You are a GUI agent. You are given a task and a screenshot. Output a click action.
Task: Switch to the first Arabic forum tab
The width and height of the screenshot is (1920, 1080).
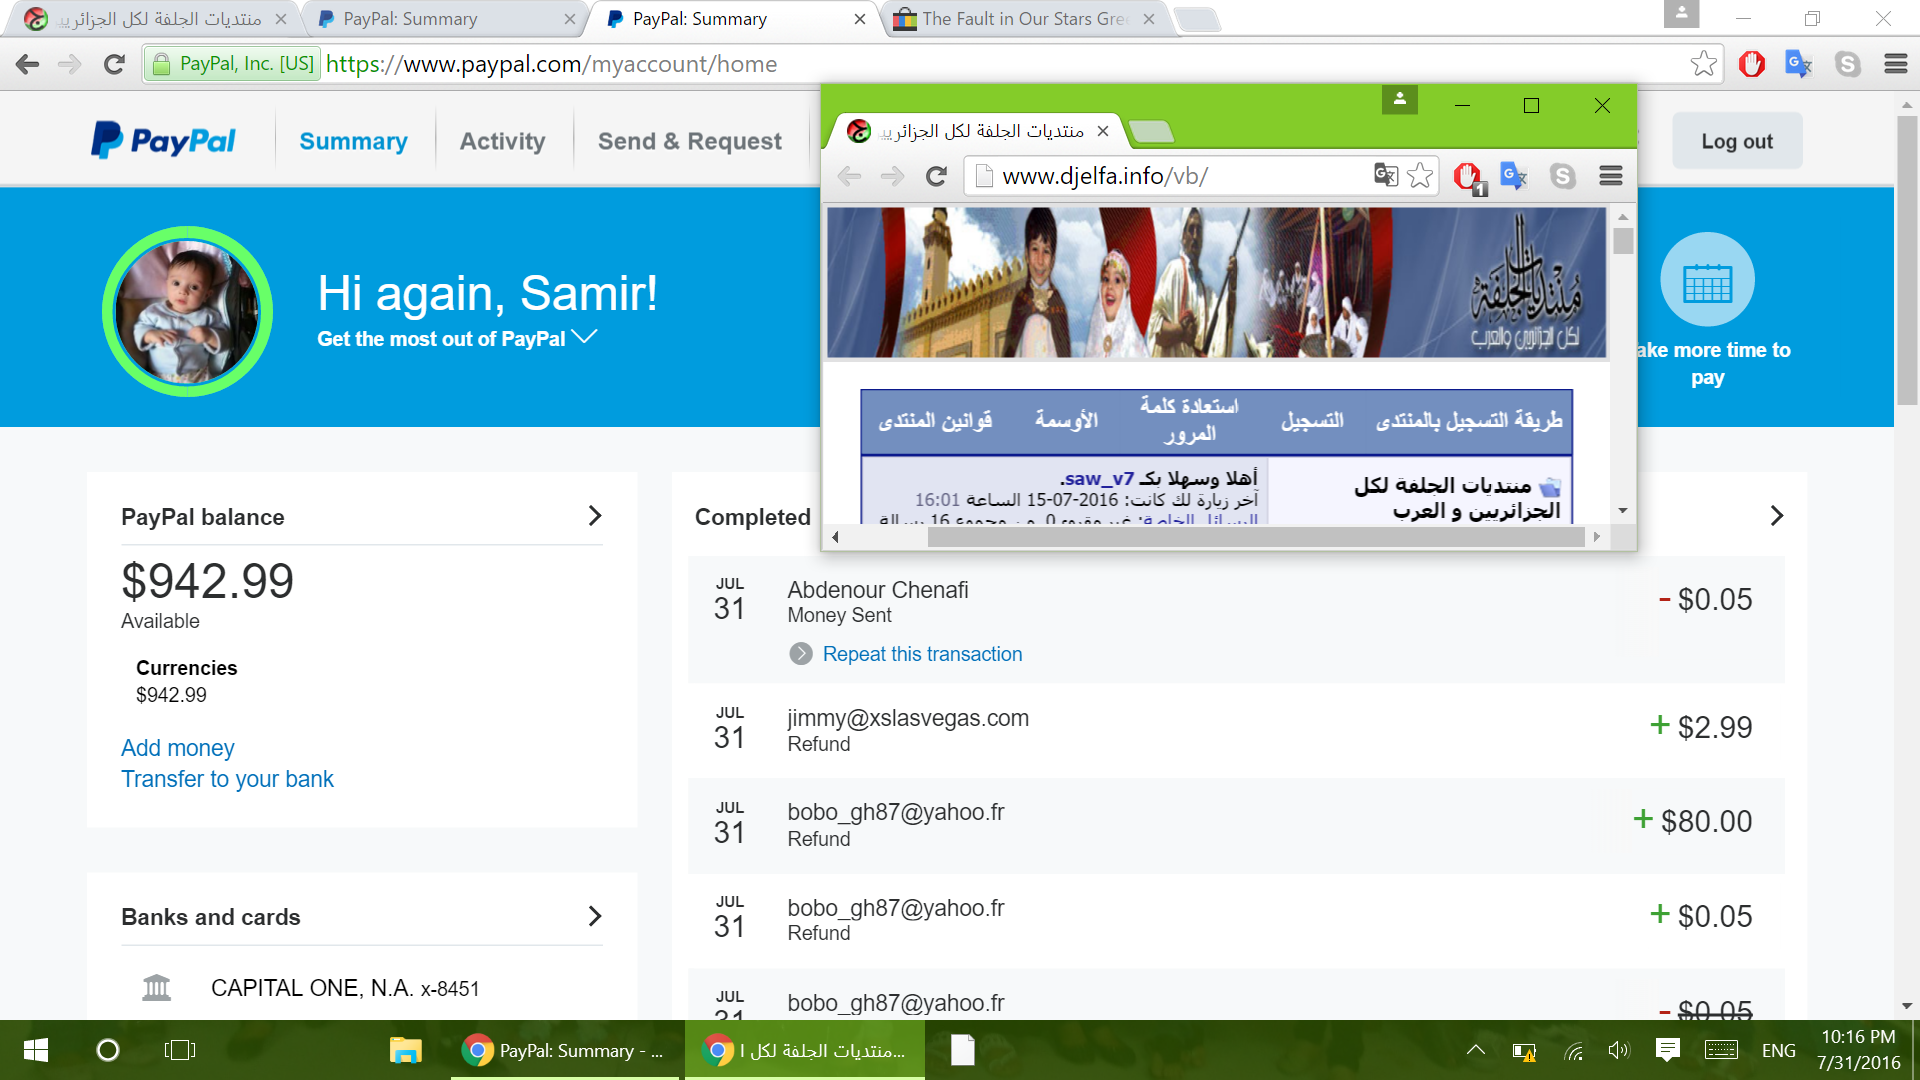(x=156, y=19)
